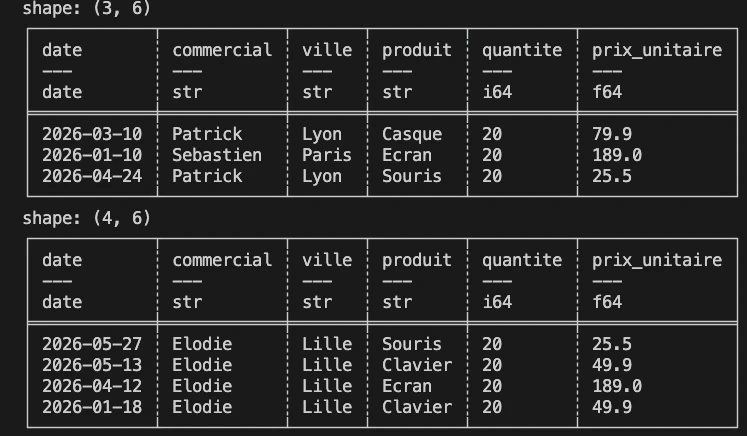This screenshot has height=436, width=747.
Task: Select the 'ville' header in the second table
Action: pos(327,260)
